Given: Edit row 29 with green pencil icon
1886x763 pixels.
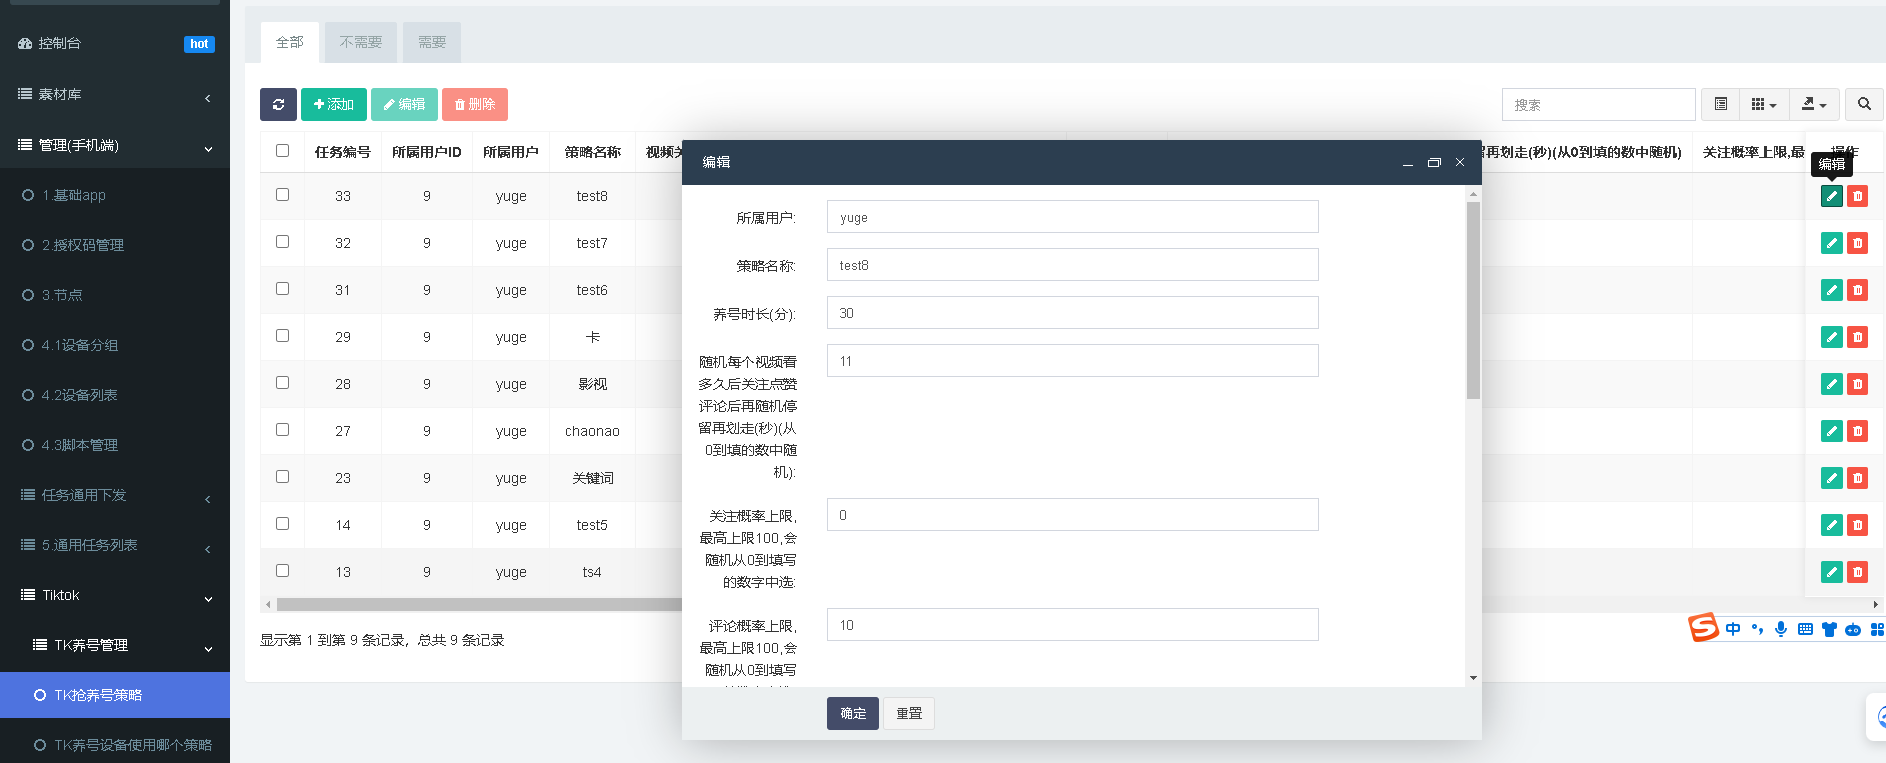Looking at the screenshot, I should (x=1831, y=337).
